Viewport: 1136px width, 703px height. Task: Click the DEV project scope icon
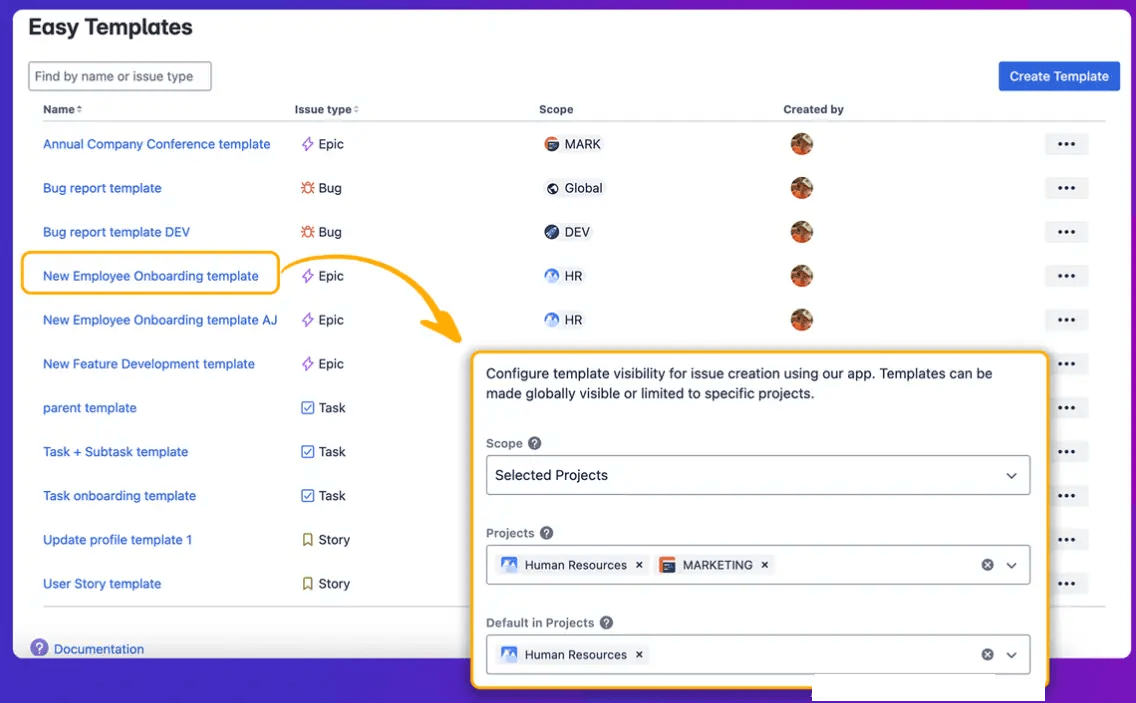click(551, 232)
